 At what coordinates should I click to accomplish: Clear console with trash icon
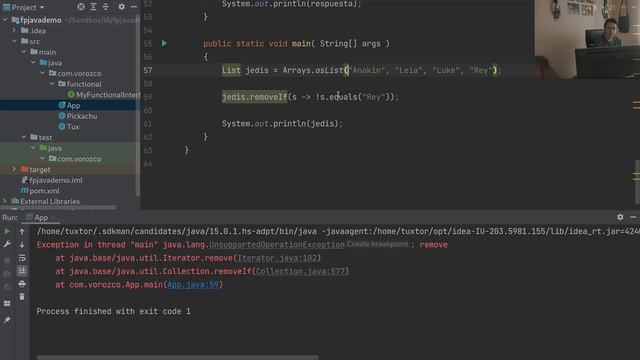click(22, 297)
